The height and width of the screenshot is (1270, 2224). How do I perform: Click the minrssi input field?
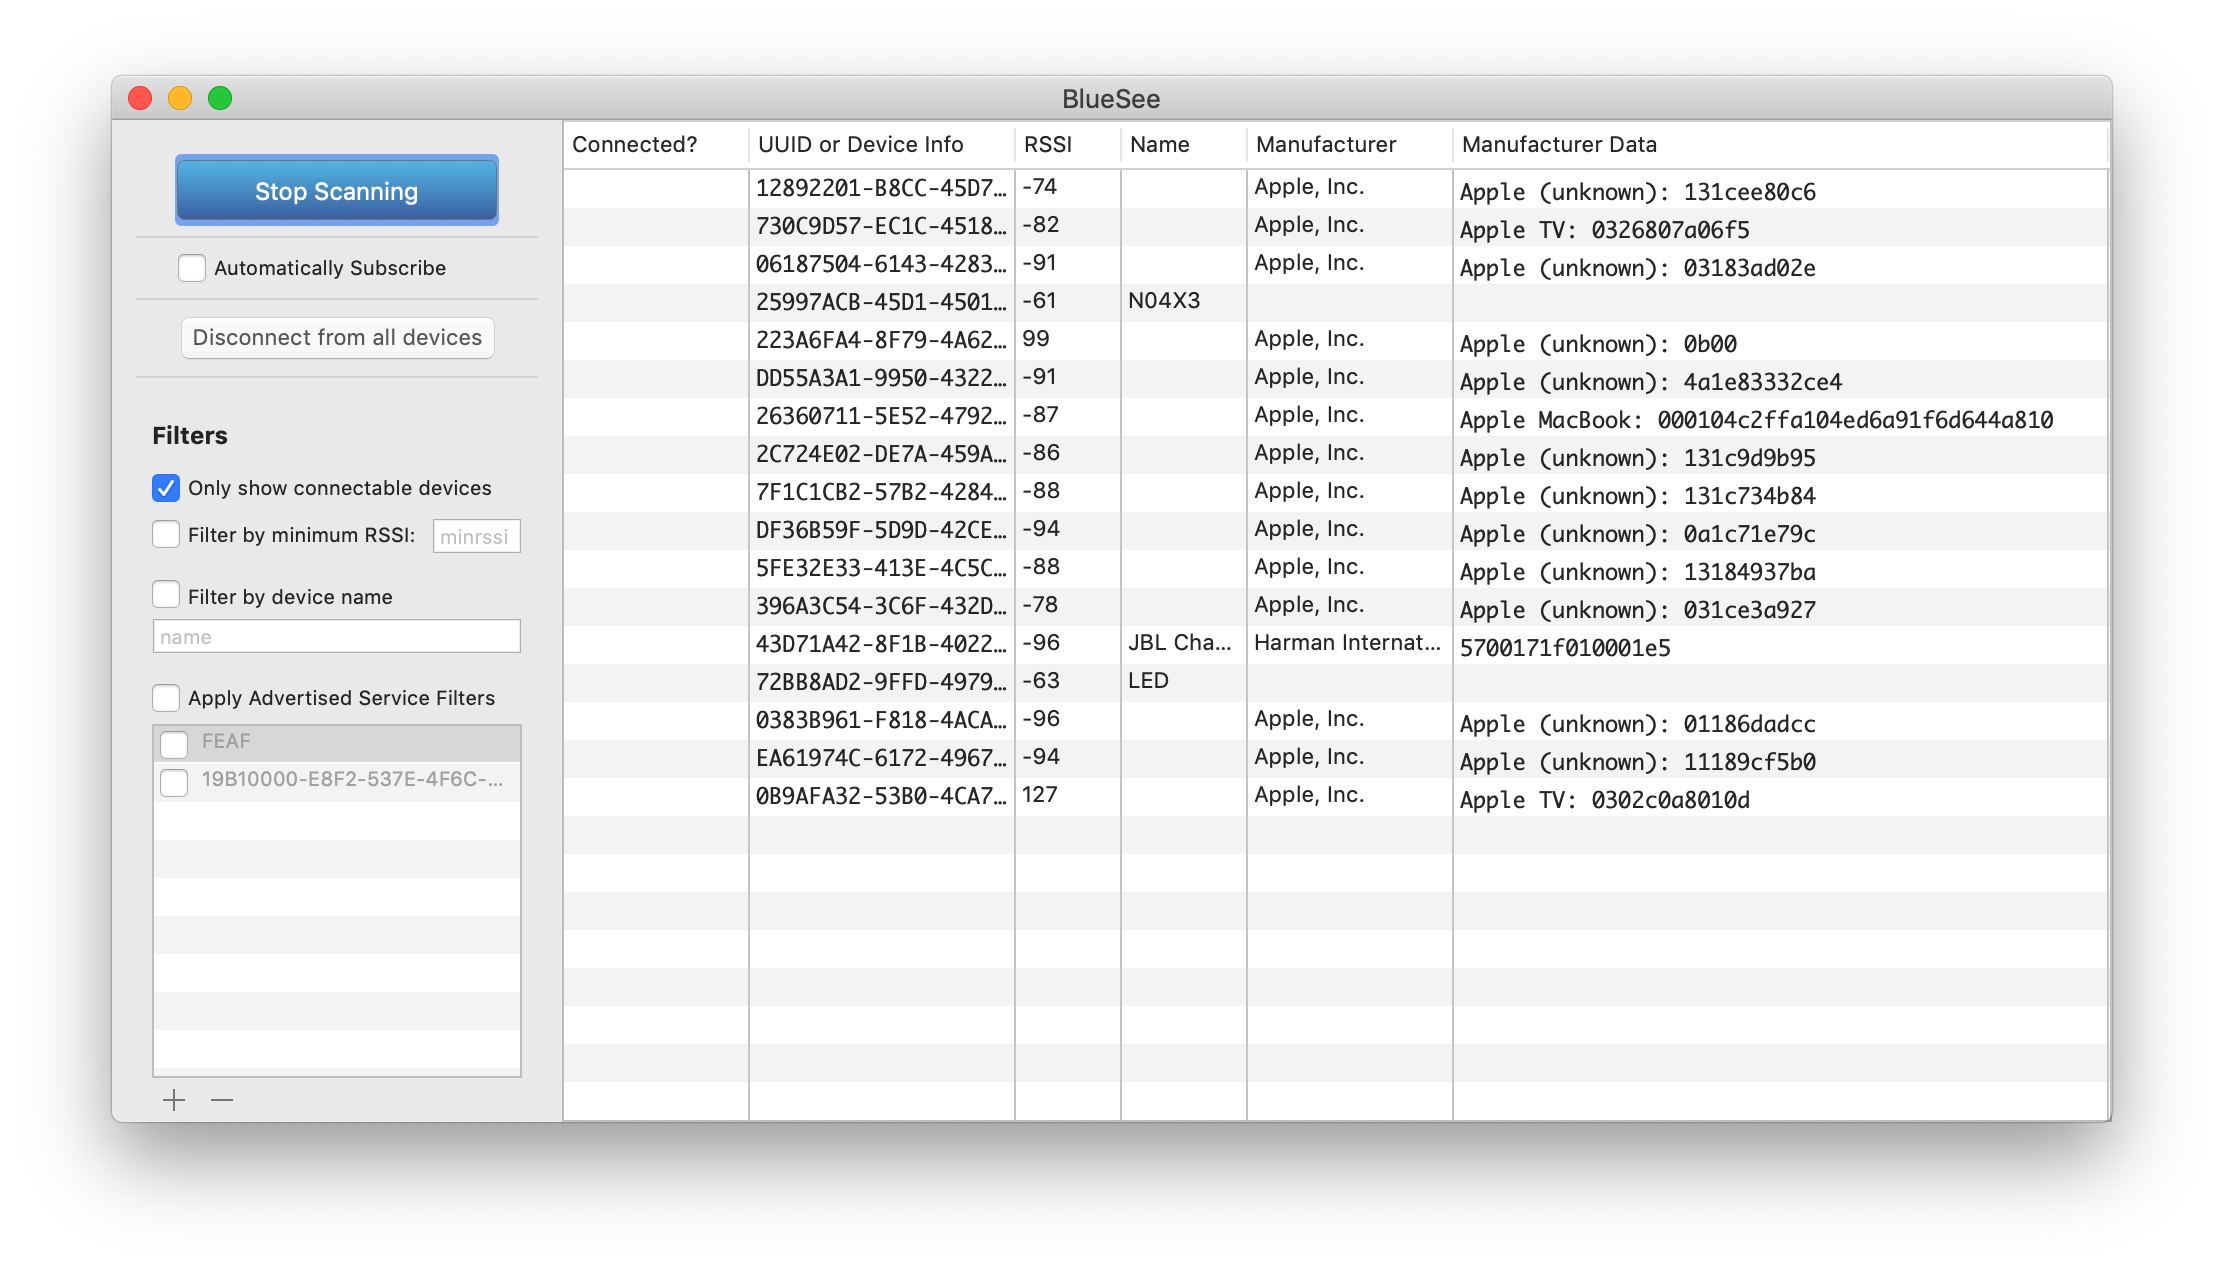click(476, 536)
